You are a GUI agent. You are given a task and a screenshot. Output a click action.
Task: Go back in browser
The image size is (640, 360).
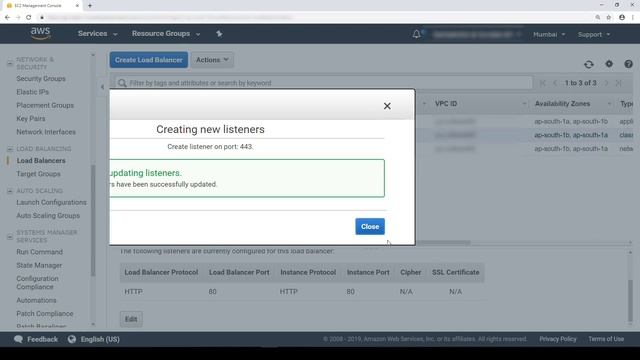click(x=7, y=18)
